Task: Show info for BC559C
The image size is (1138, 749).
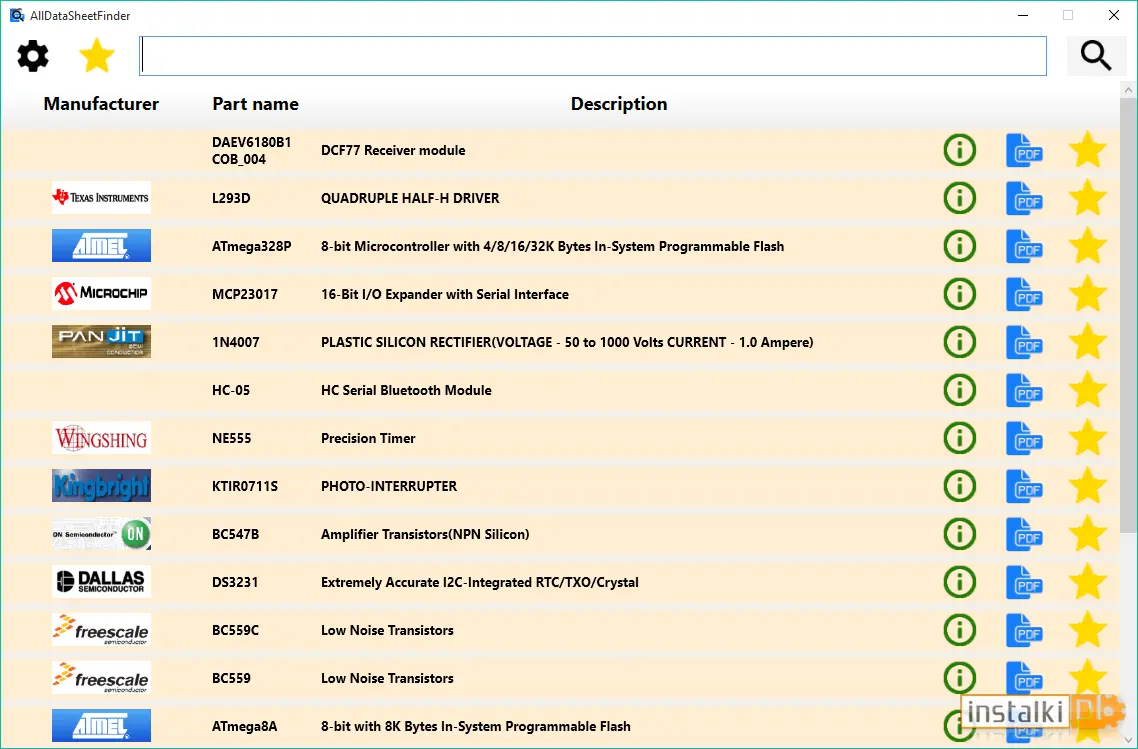Action: click(x=959, y=629)
